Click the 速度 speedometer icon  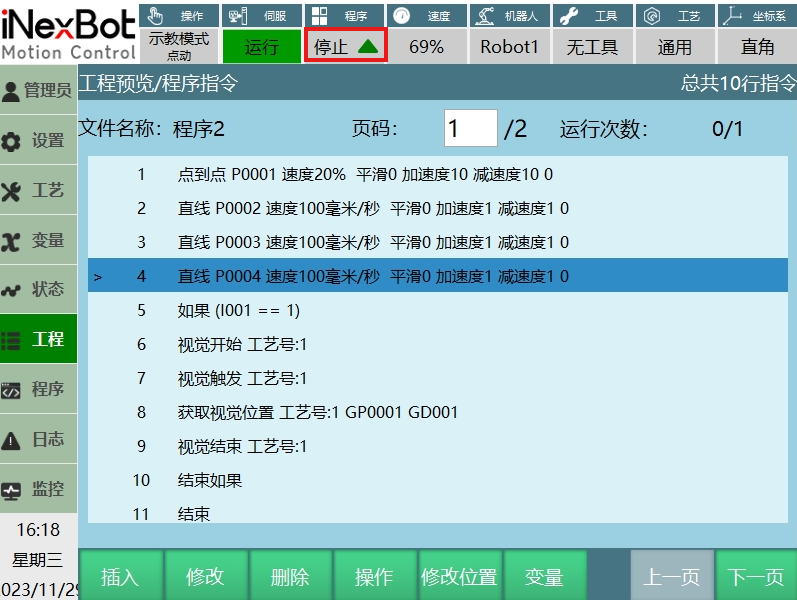402,15
